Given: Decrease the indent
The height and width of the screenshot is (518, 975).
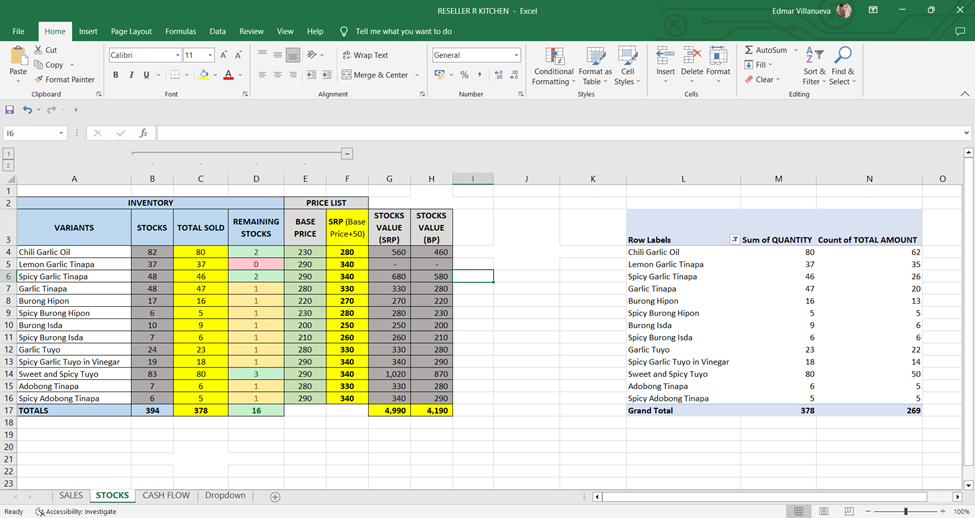Looking at the screenshot, I should click(312, 75).
